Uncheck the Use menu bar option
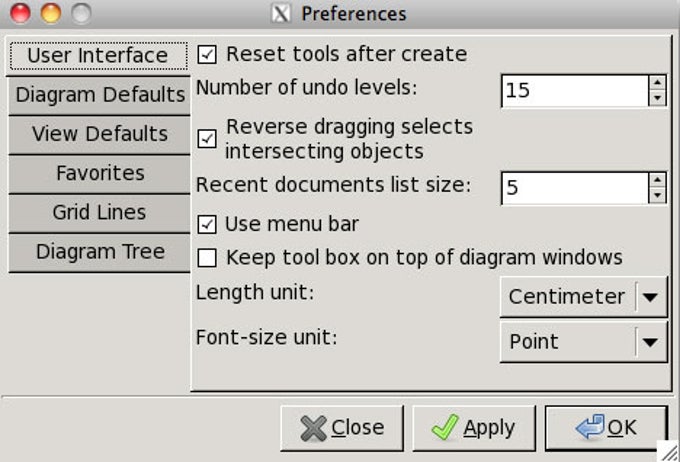 [207, 224]
